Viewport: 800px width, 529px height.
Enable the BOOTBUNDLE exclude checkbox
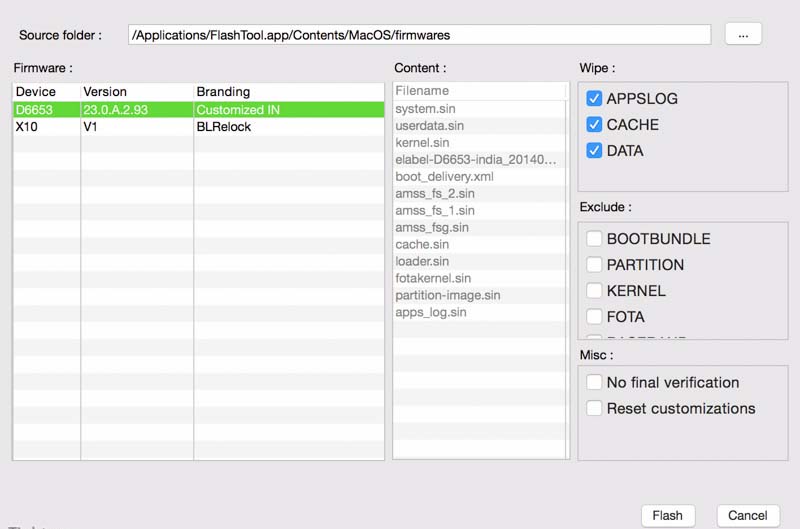coord(594,239)
